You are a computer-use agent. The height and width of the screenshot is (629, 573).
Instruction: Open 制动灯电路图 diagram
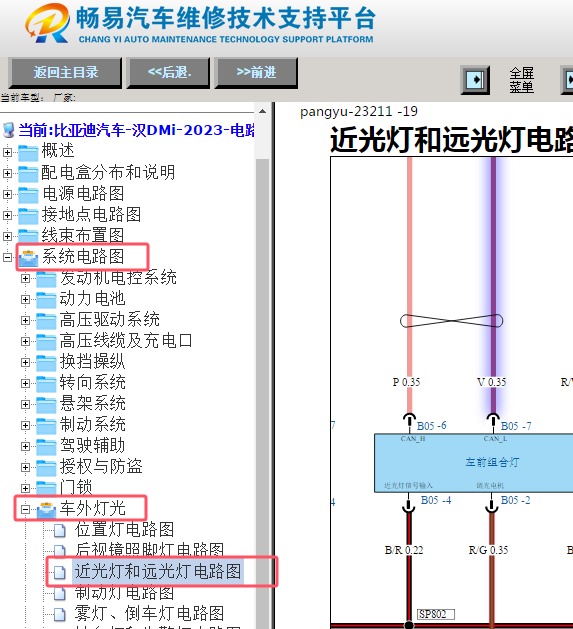[x=124, y=592]
